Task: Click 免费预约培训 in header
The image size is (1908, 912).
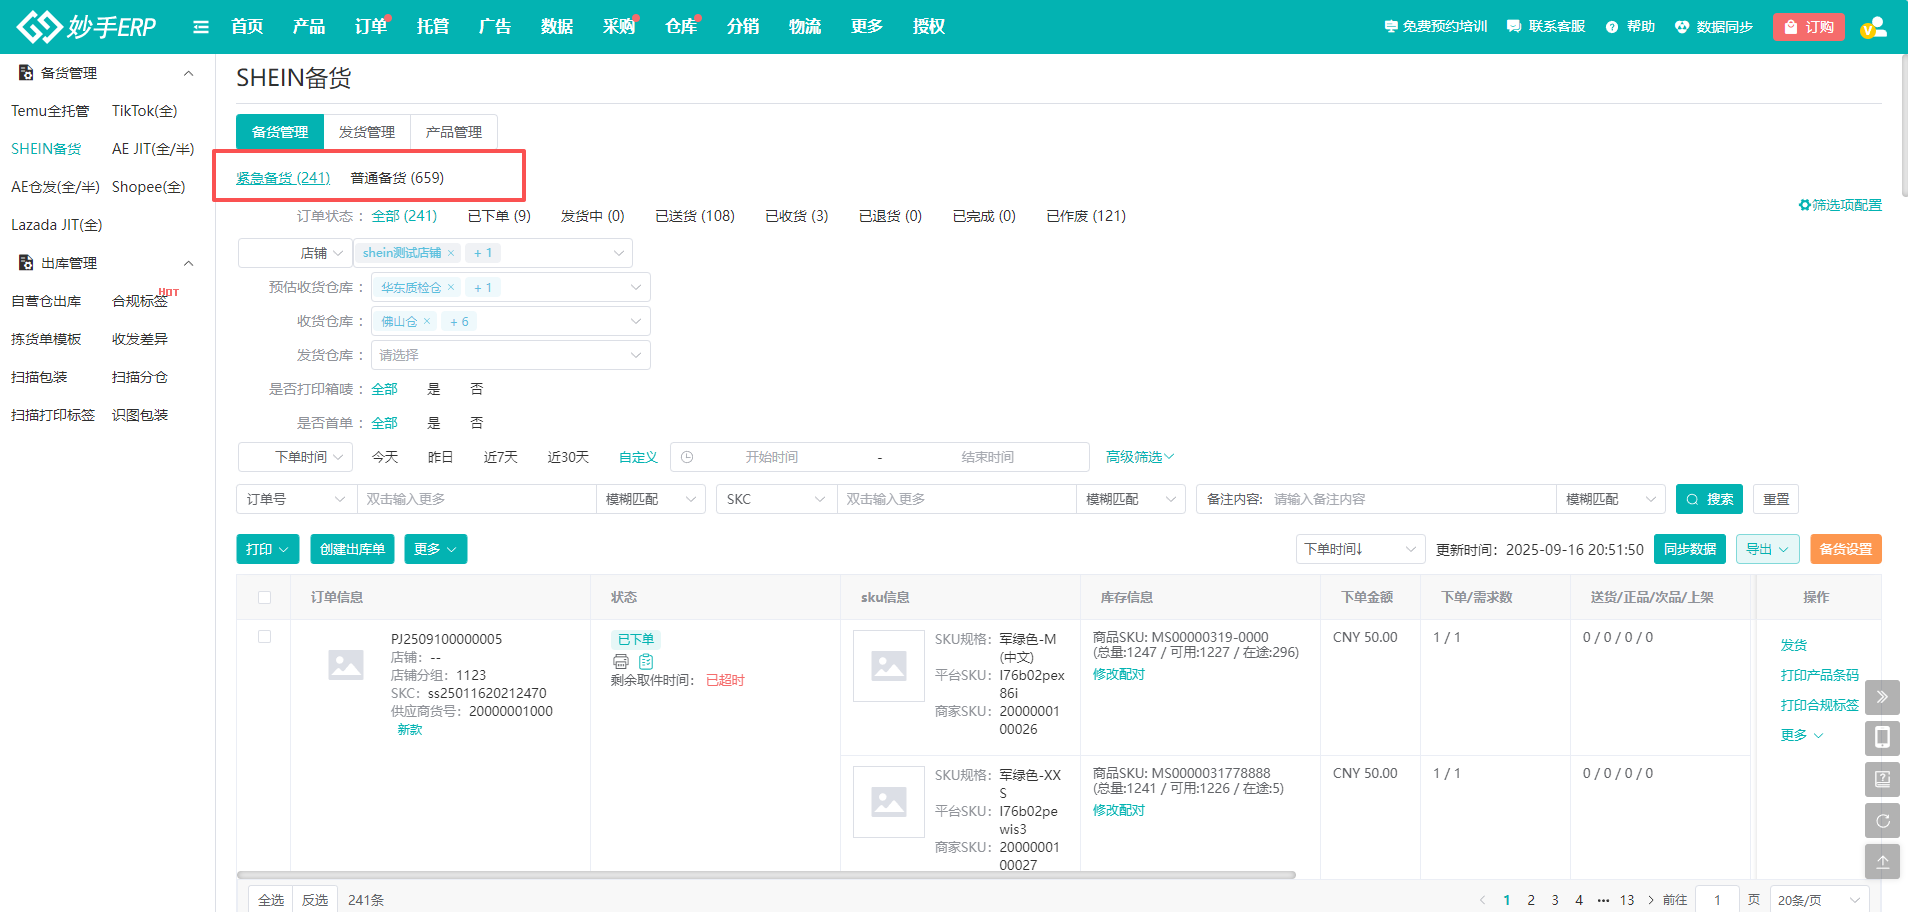Action: [x=1436, y=27]
